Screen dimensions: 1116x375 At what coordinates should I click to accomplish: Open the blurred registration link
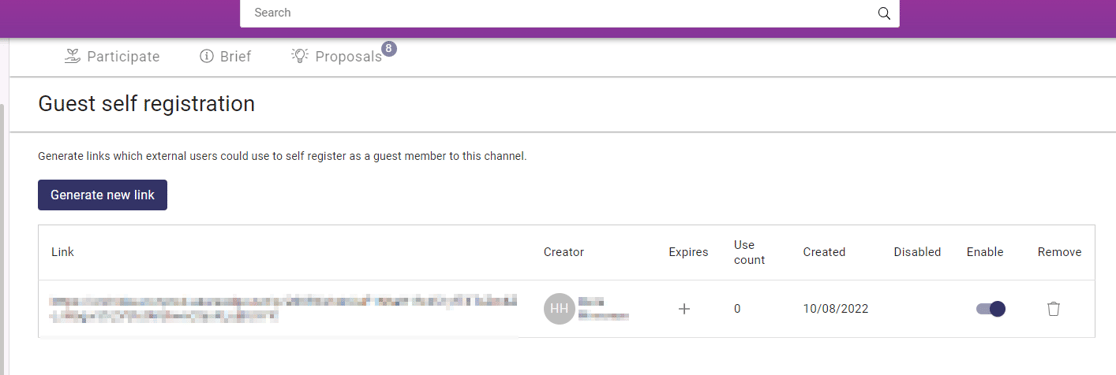[283, 308]
